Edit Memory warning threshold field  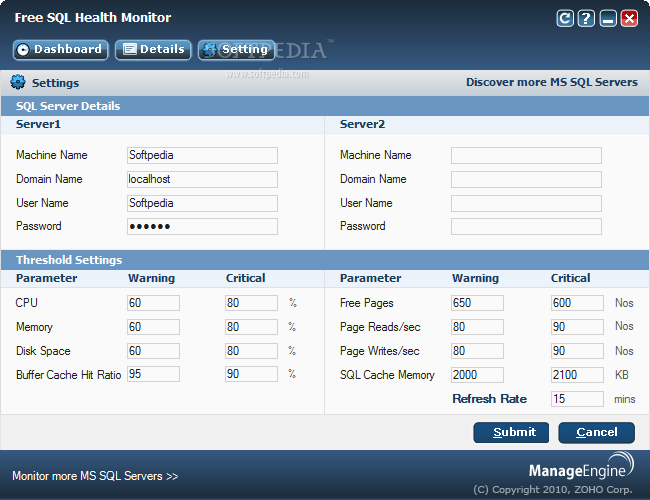(x=153, y=327)
